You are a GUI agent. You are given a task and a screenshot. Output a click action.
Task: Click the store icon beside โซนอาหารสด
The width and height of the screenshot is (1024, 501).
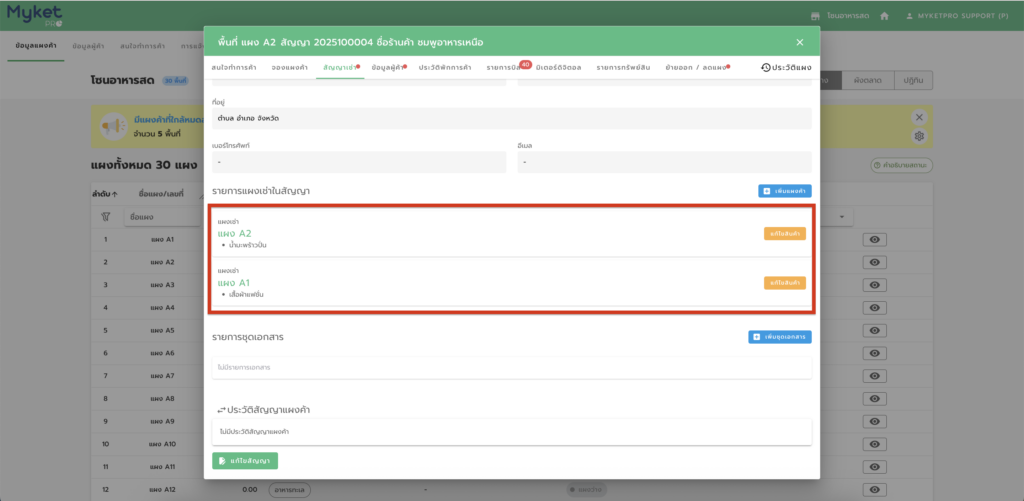(816, 16)
